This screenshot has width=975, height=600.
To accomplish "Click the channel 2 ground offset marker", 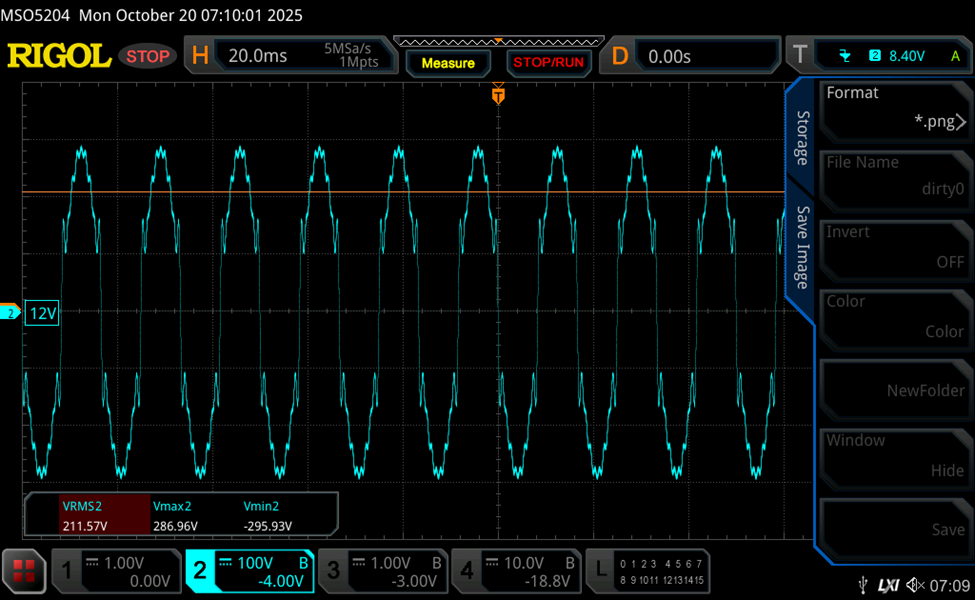I will pyautogui.click(x=12, y=313).
